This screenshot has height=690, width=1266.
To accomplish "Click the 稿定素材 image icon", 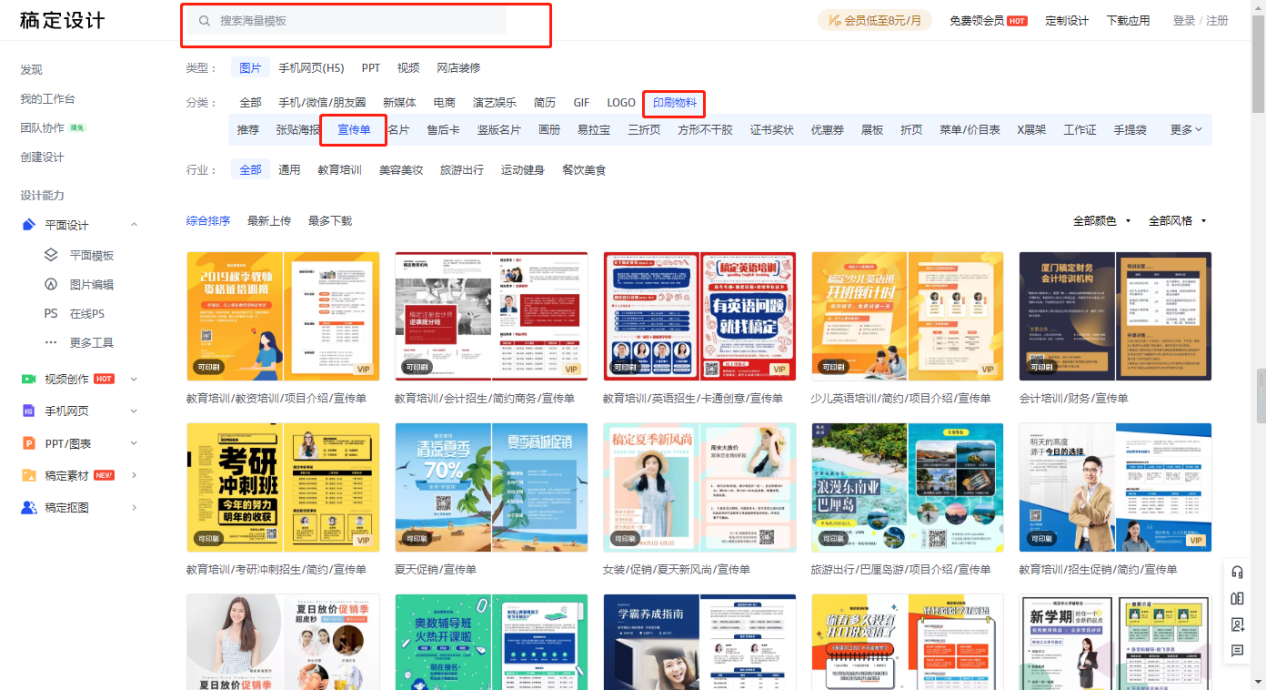I will (x=29, y=475).
